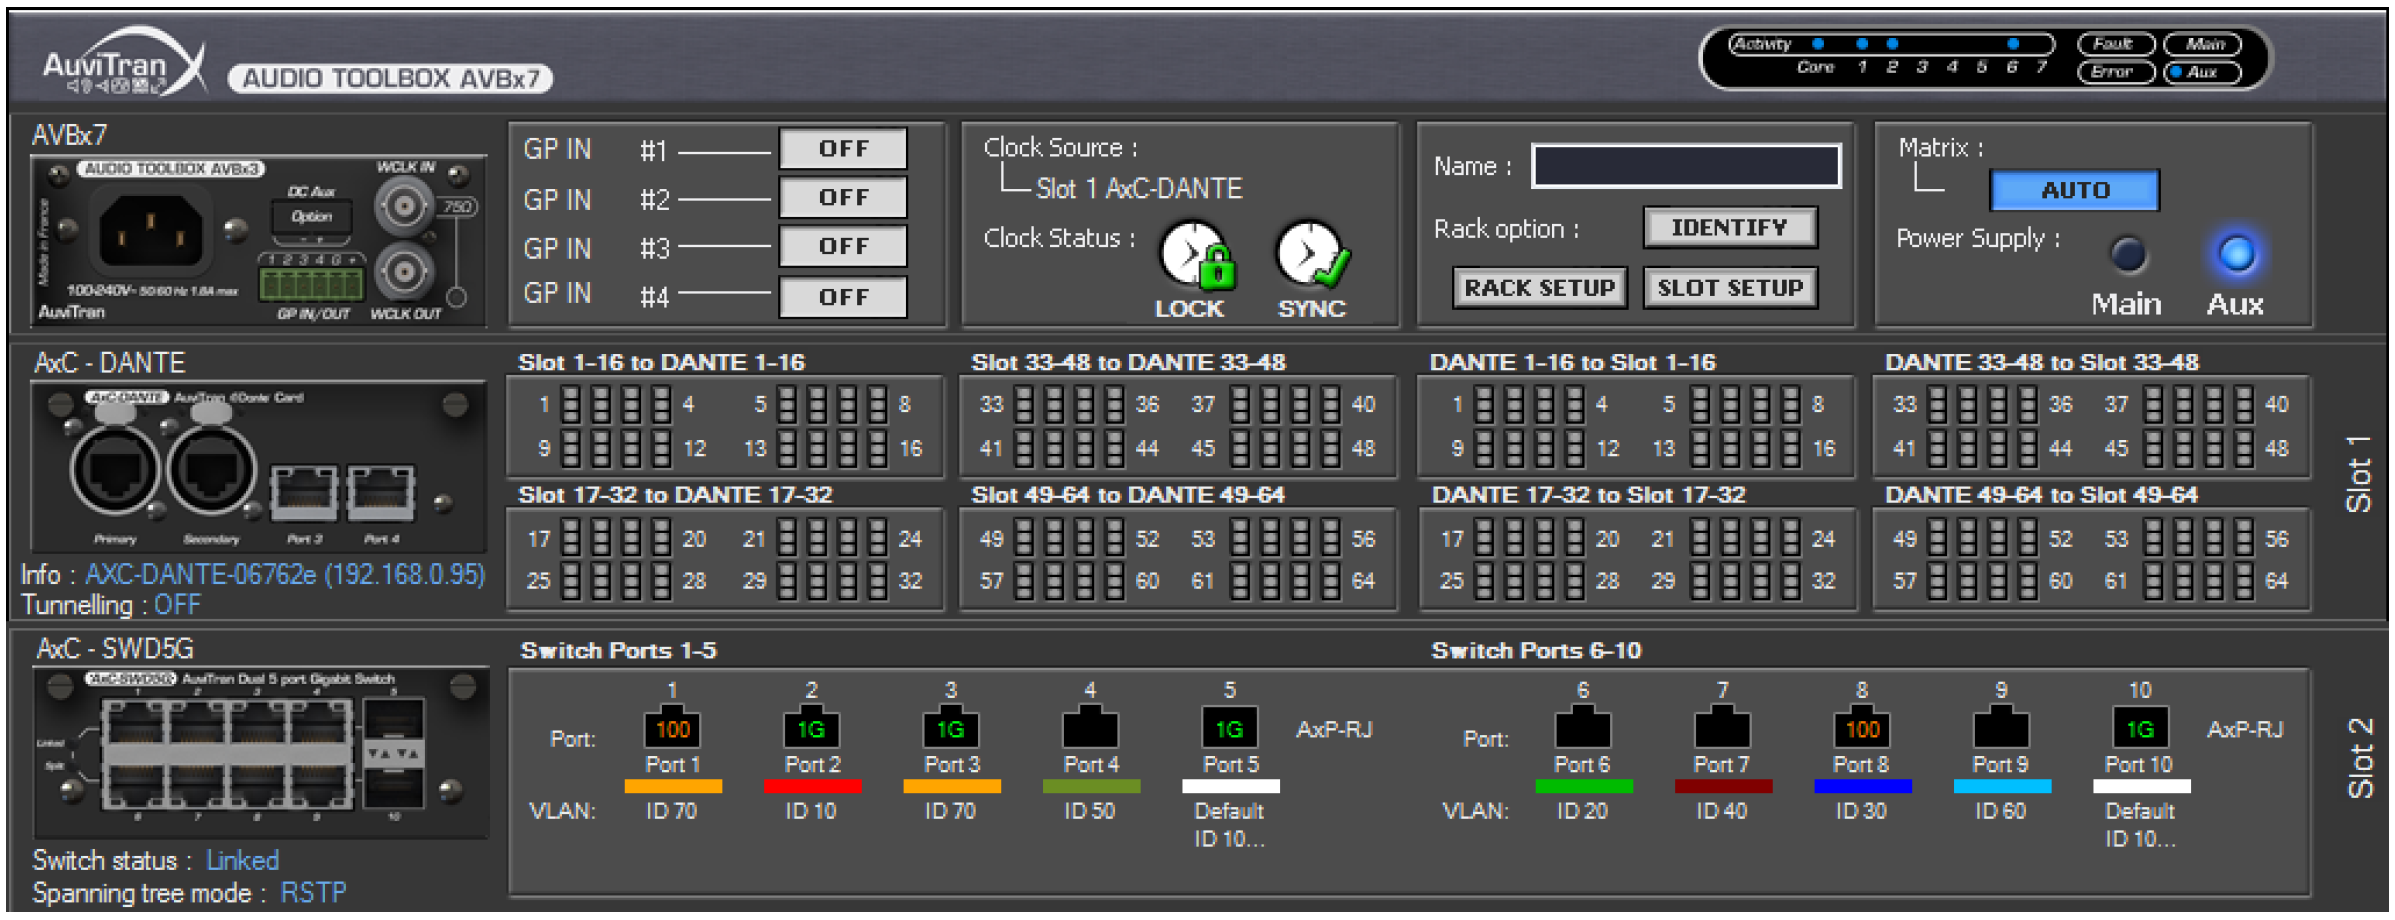2395x920 pixels.
Task: Open the AxC-DANTE card image
Action: click(258, 467)
